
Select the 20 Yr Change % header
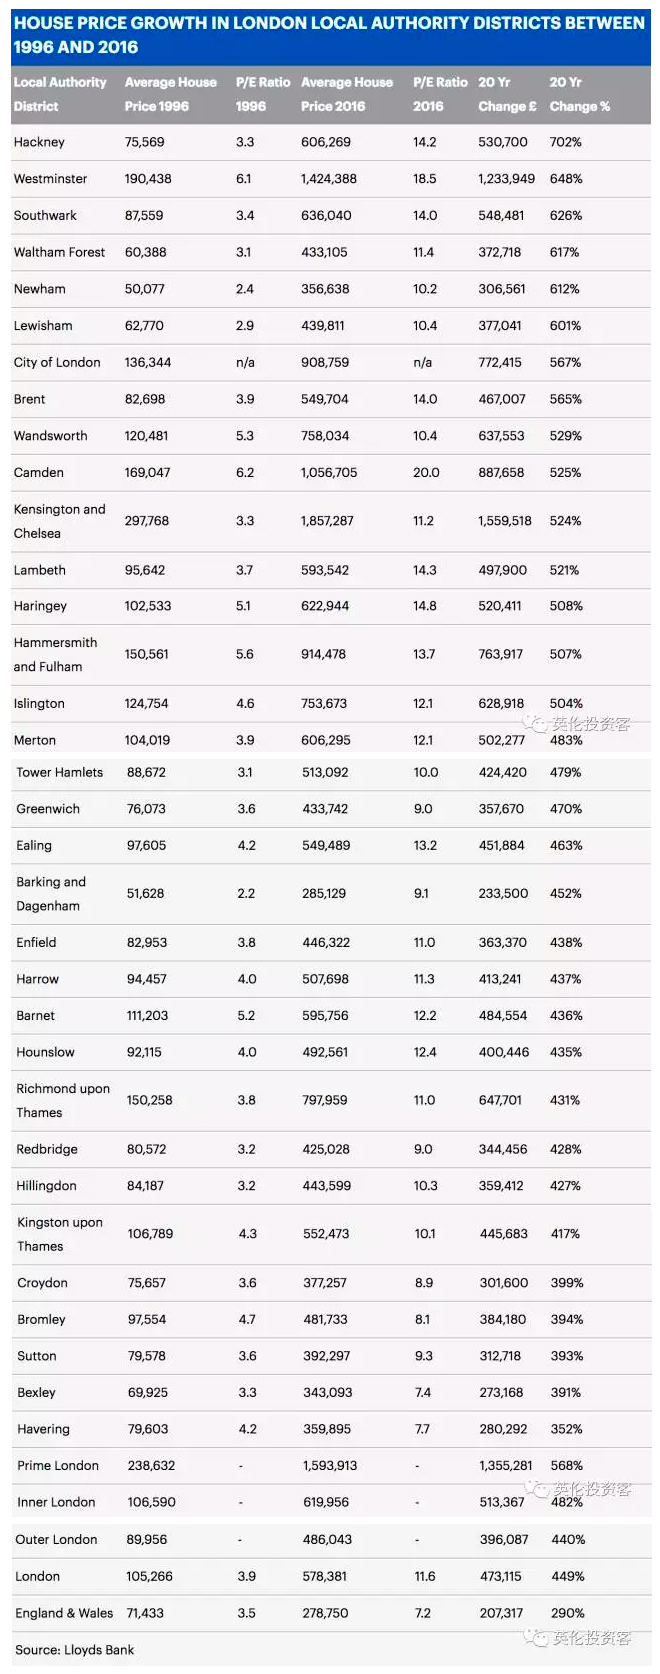[x=579, y=94]
